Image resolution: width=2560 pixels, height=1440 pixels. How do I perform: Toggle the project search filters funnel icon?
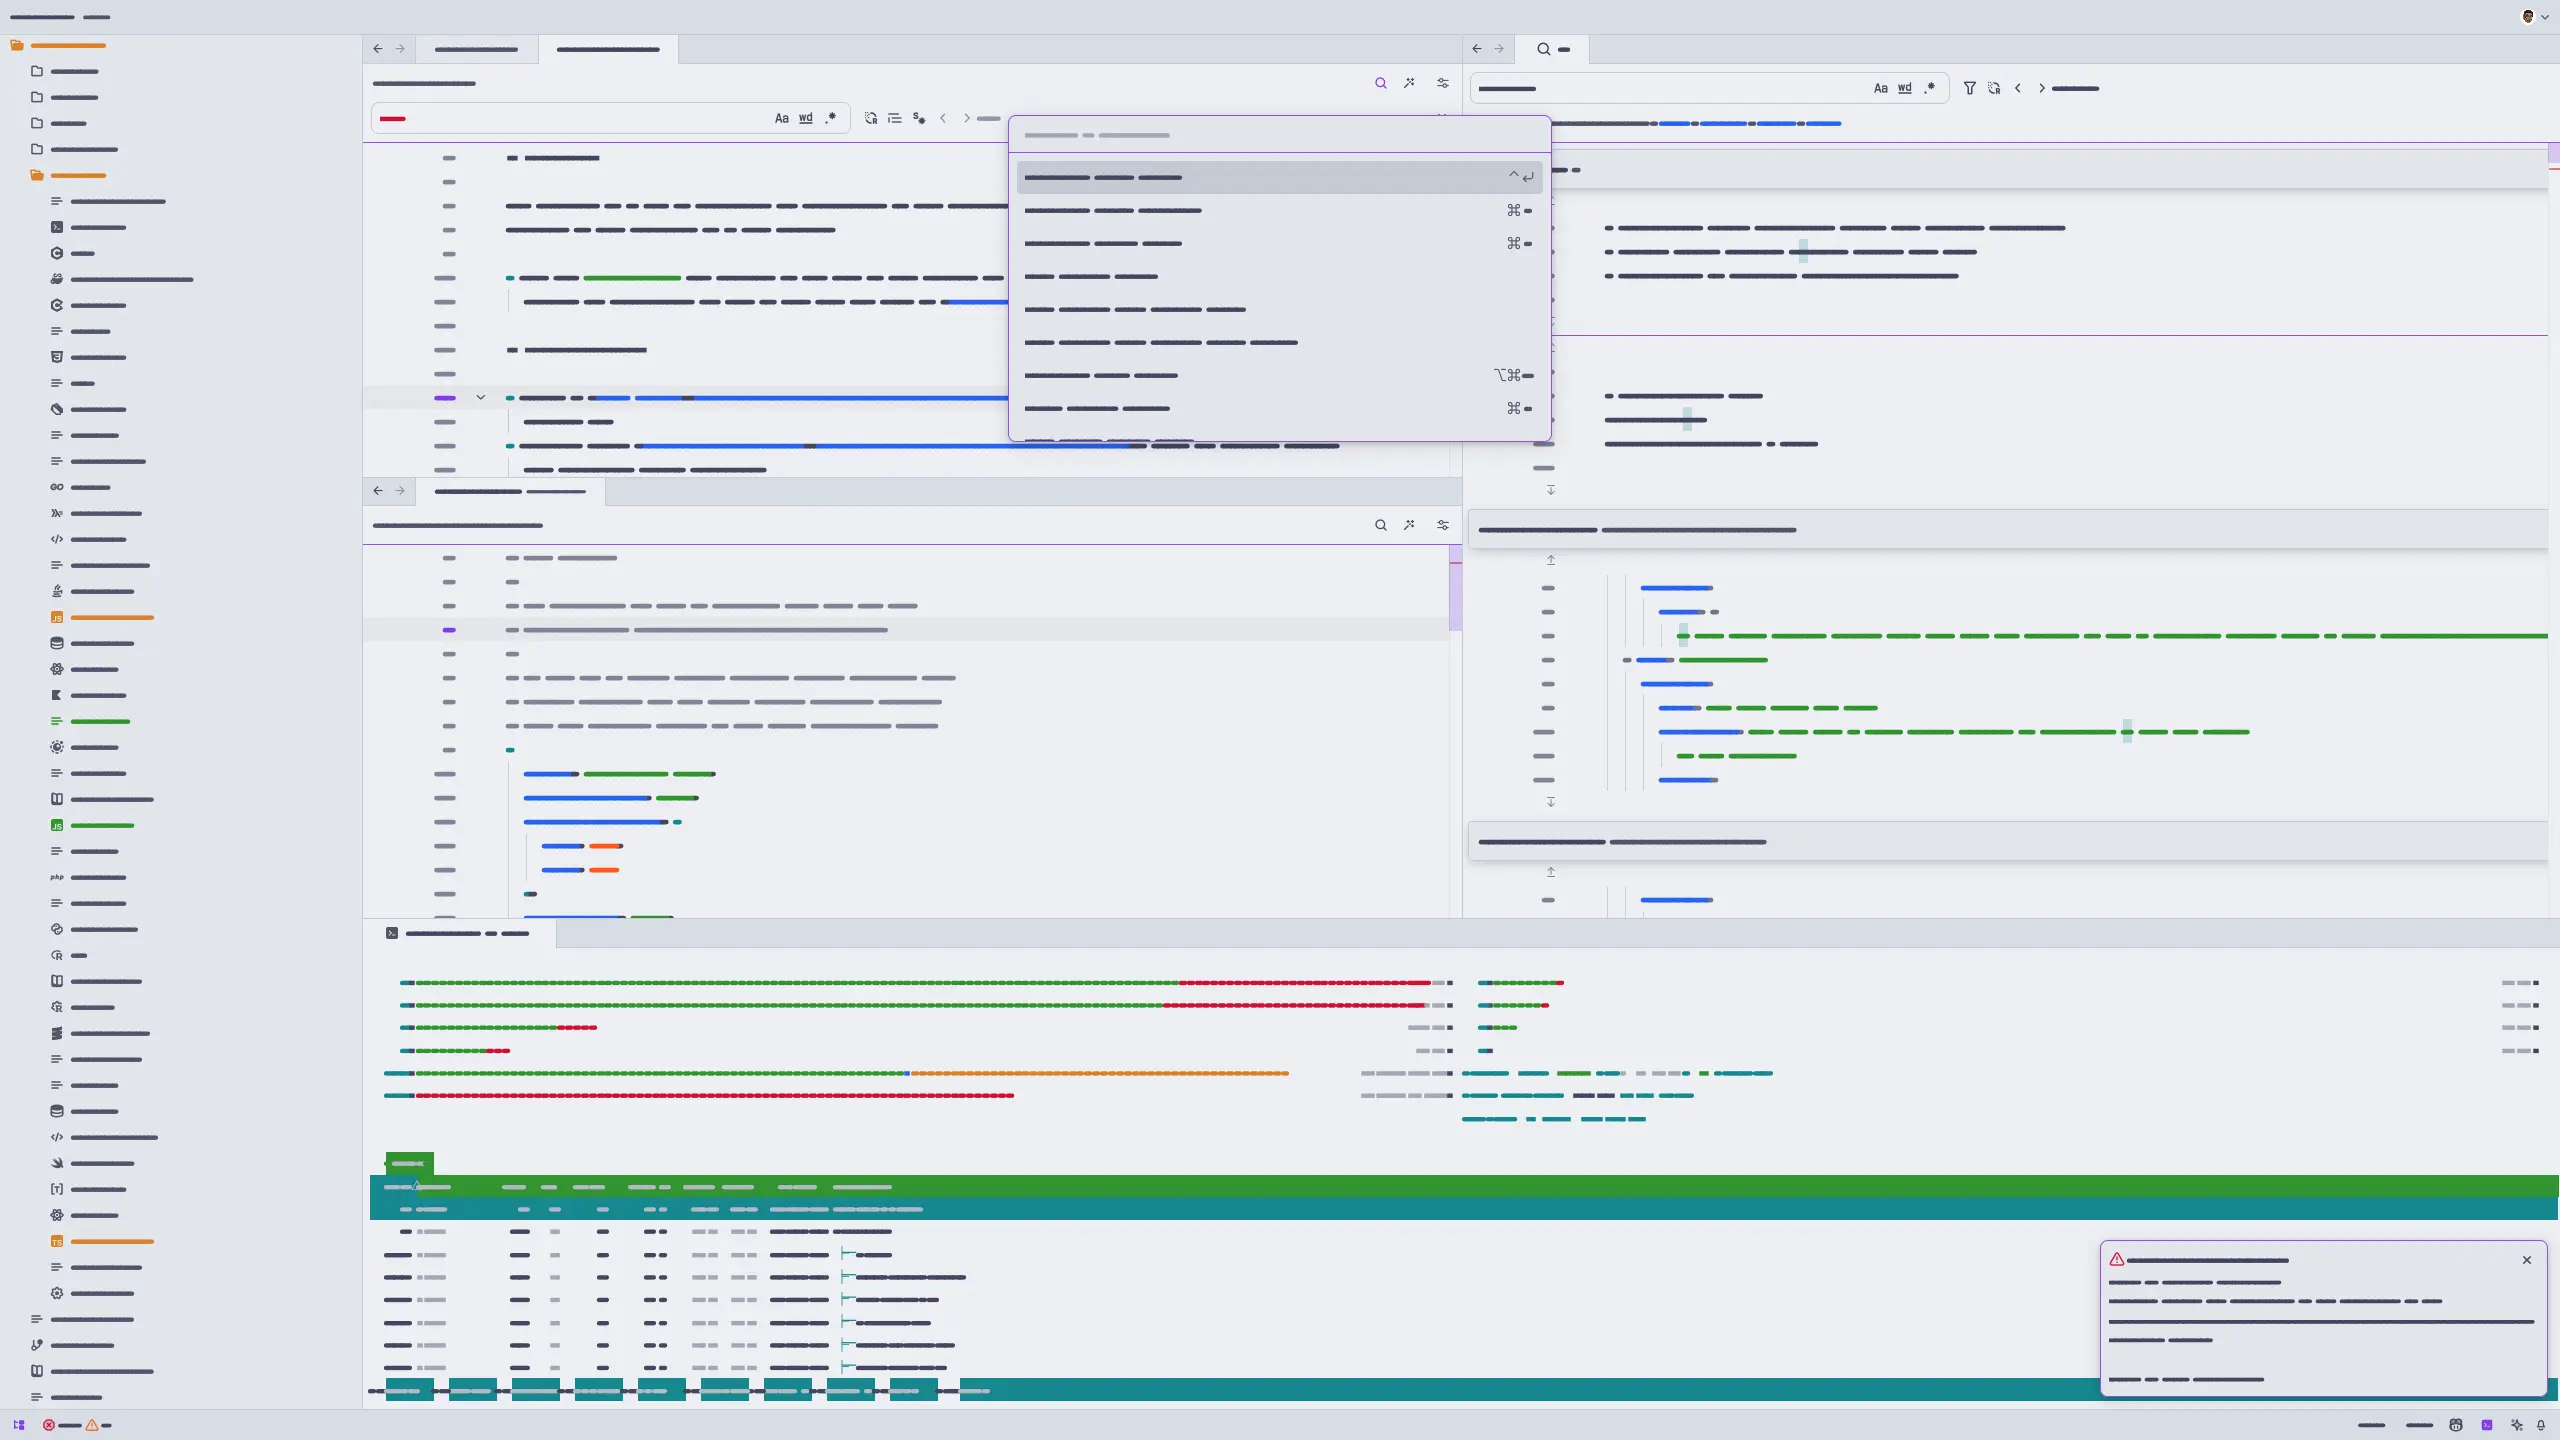point(1969,88)
